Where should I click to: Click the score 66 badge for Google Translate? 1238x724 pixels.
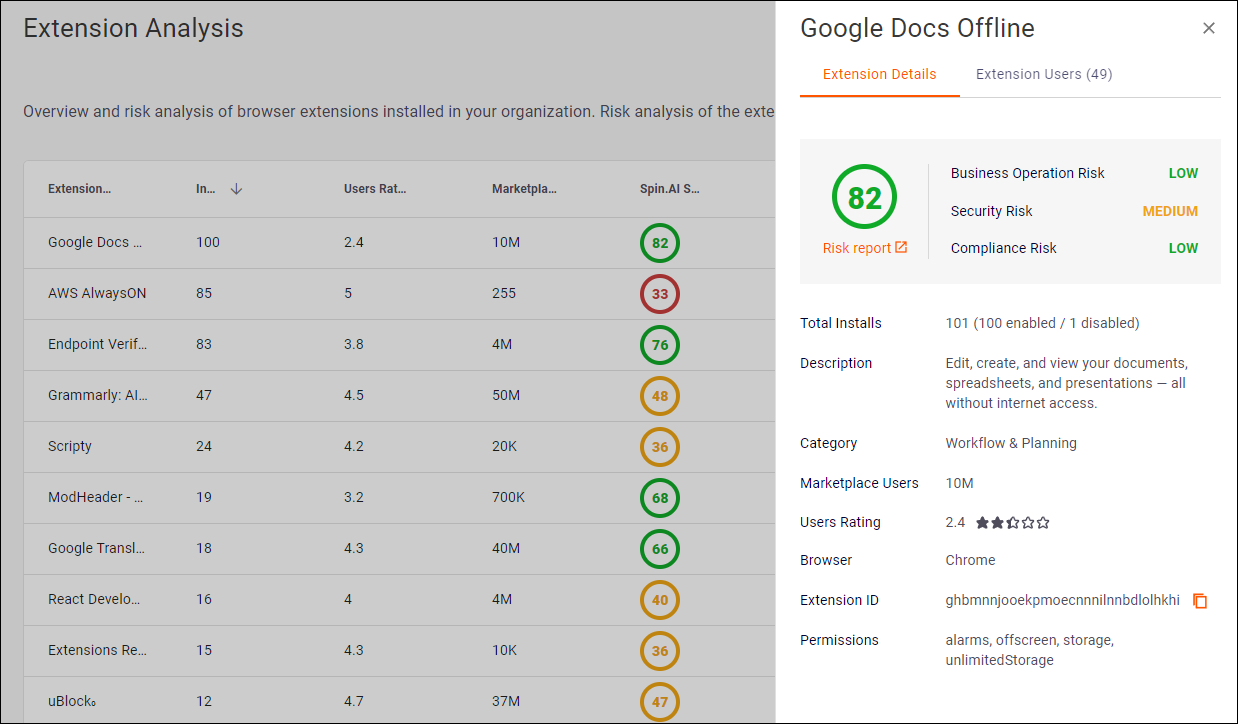tap(660, 549)
